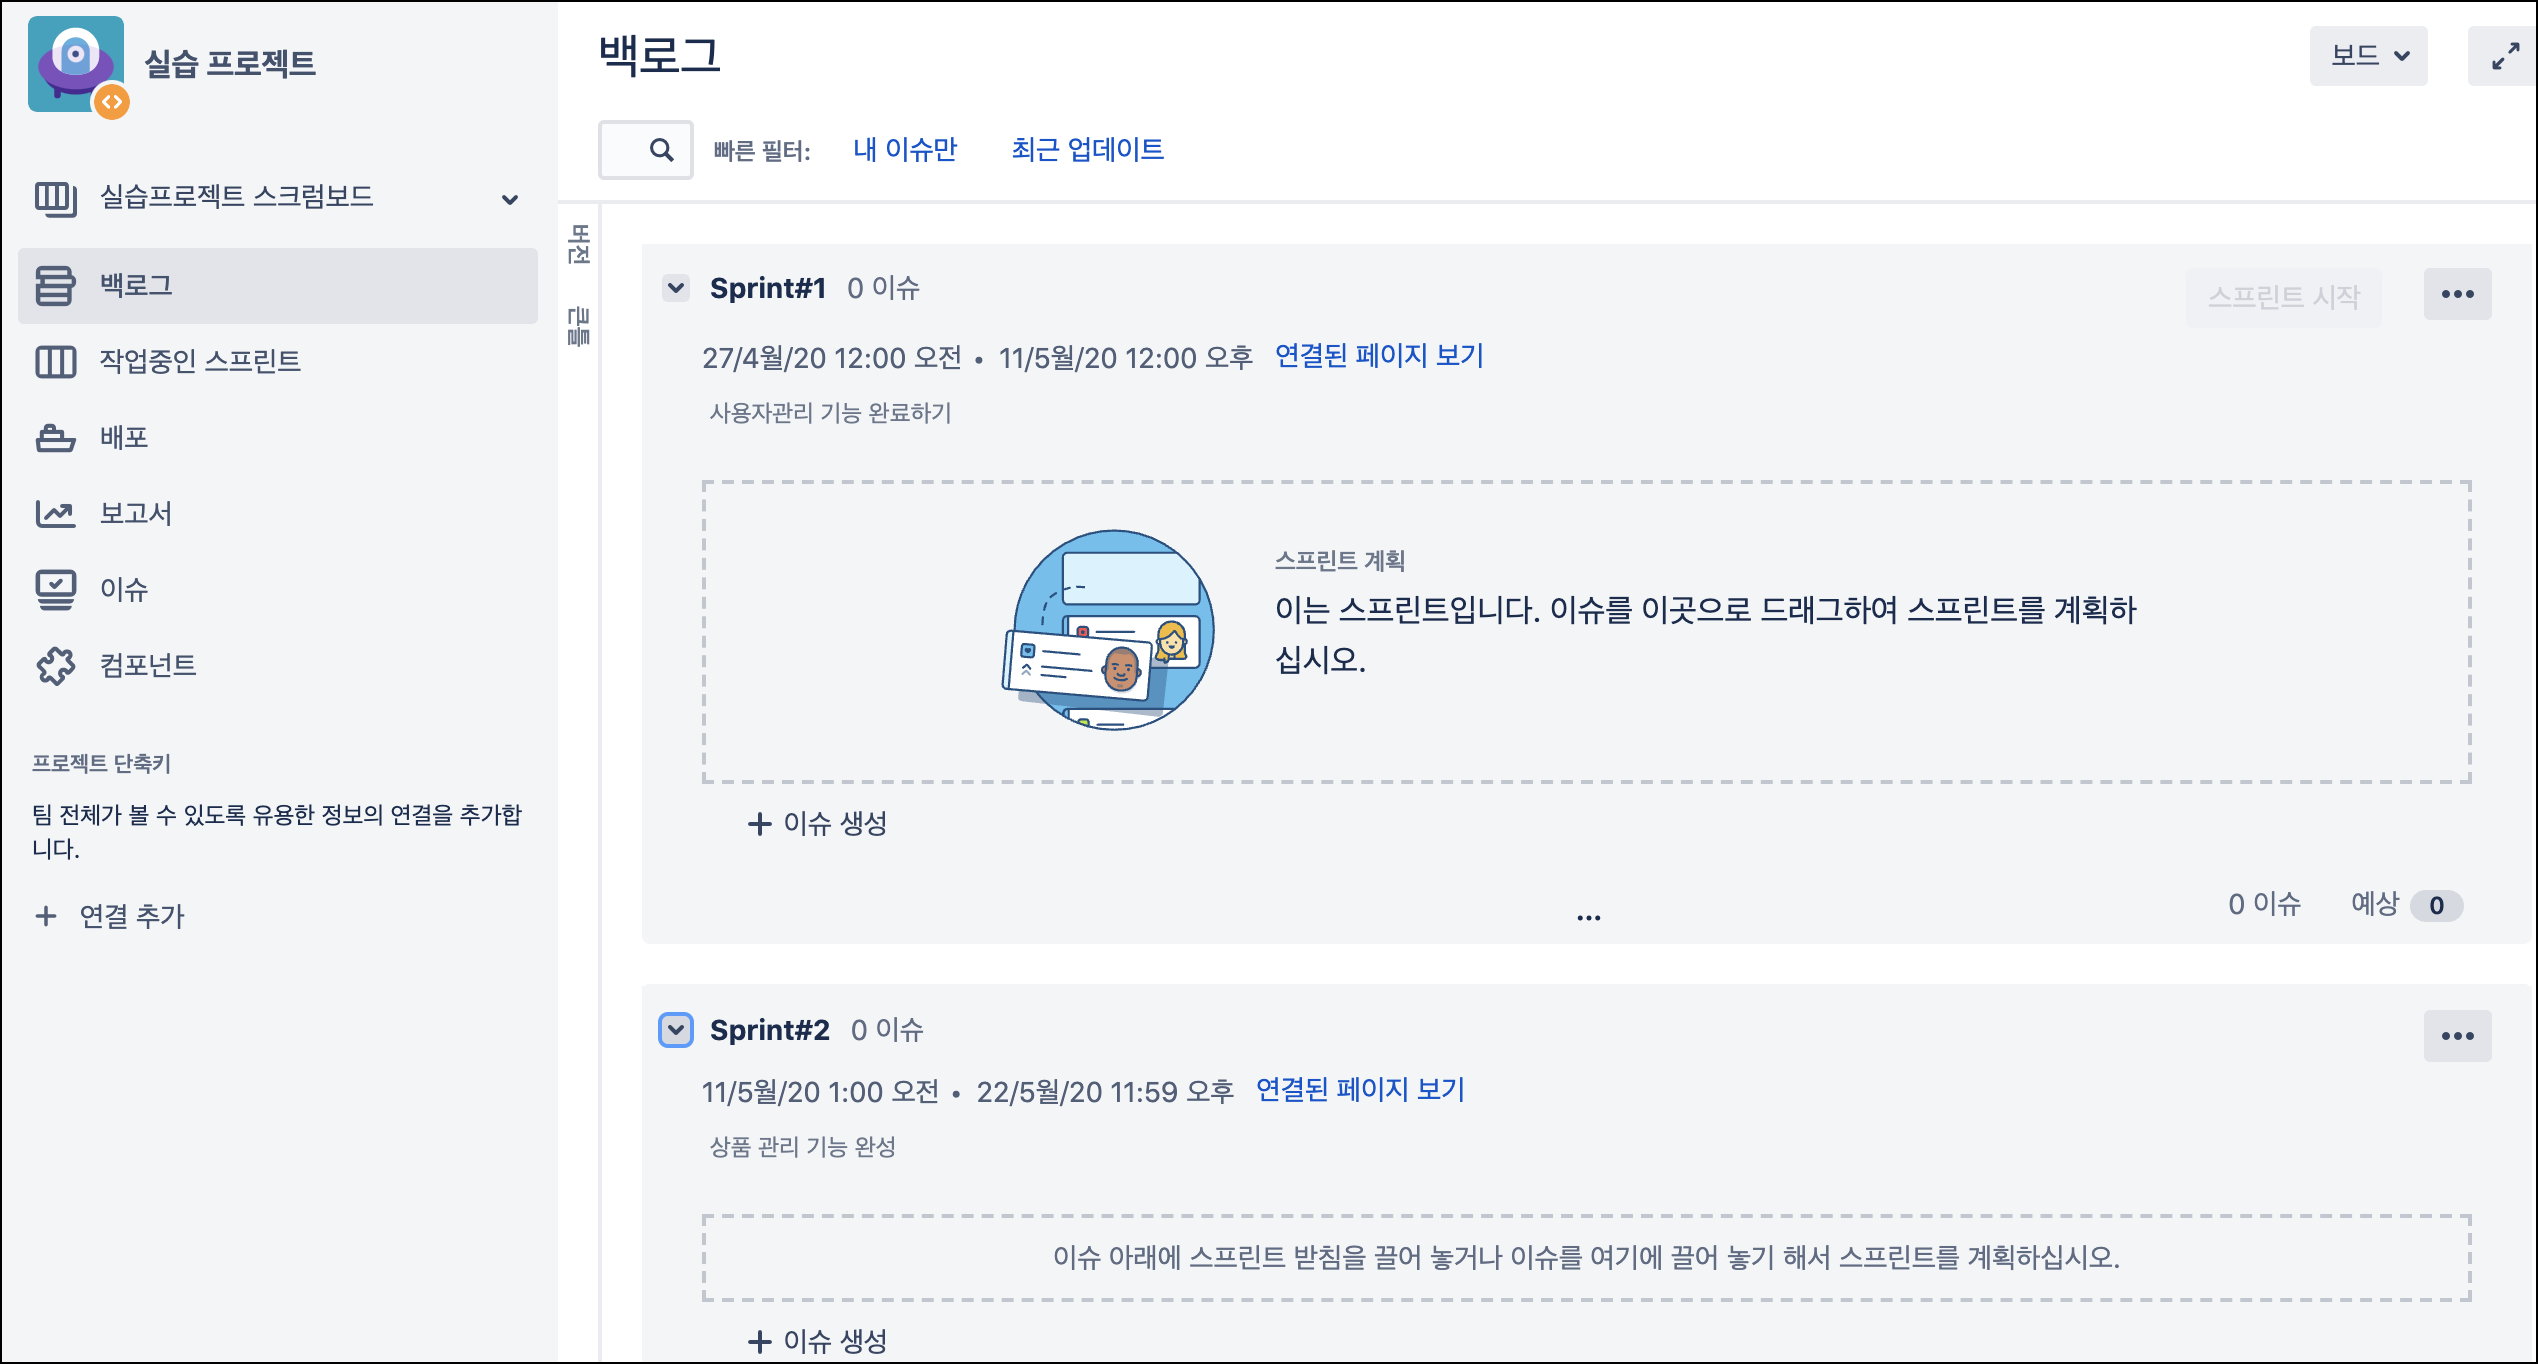Click the backlog search magnifier icon
This screenshot has width=2538, height=1364.
point(661,150)
